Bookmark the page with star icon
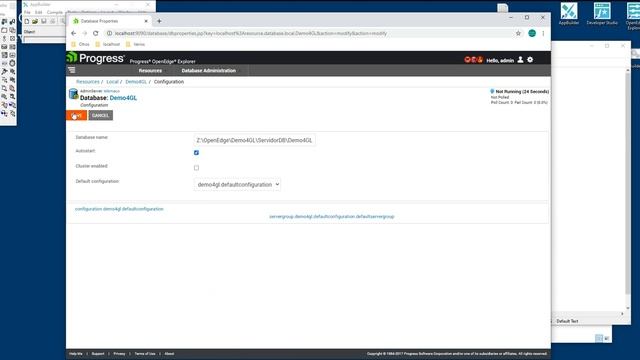The image size is (640, 360). click(x=518, y=33)
